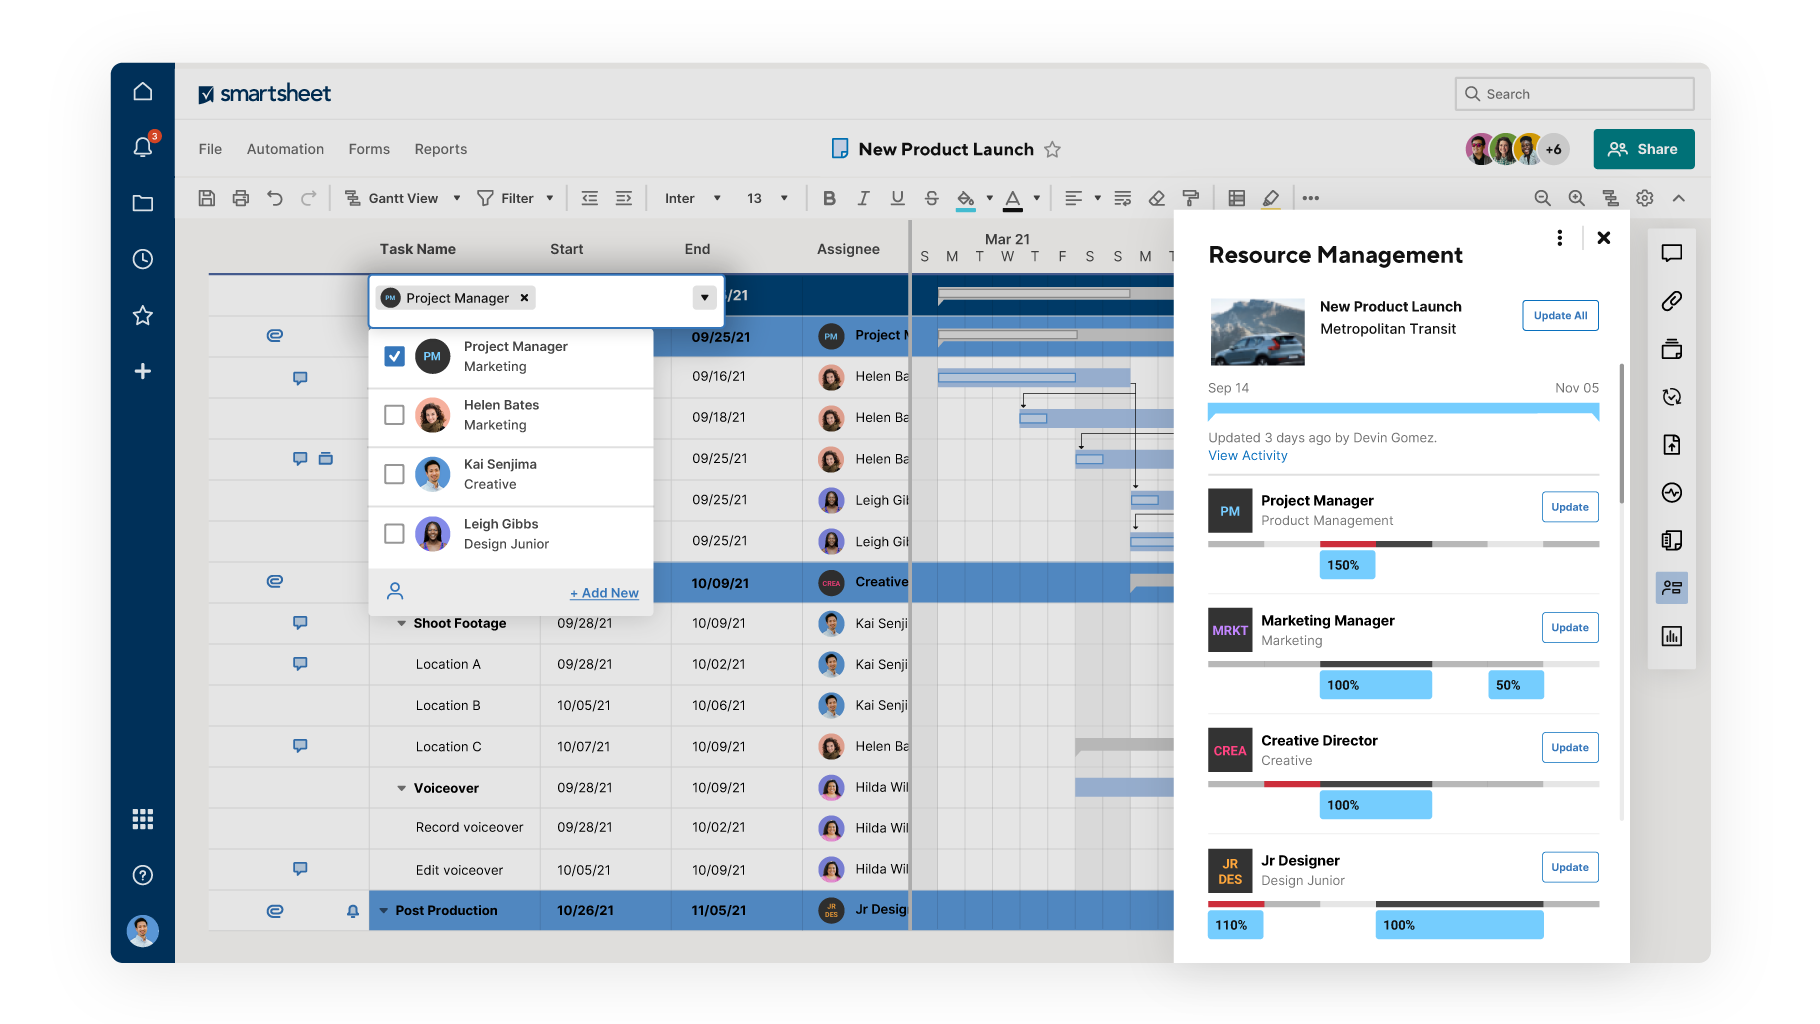Click Update All in Resource Management
Image resolution: width=1820 pixels, height=1024 pixels.
coord(1560,315)
